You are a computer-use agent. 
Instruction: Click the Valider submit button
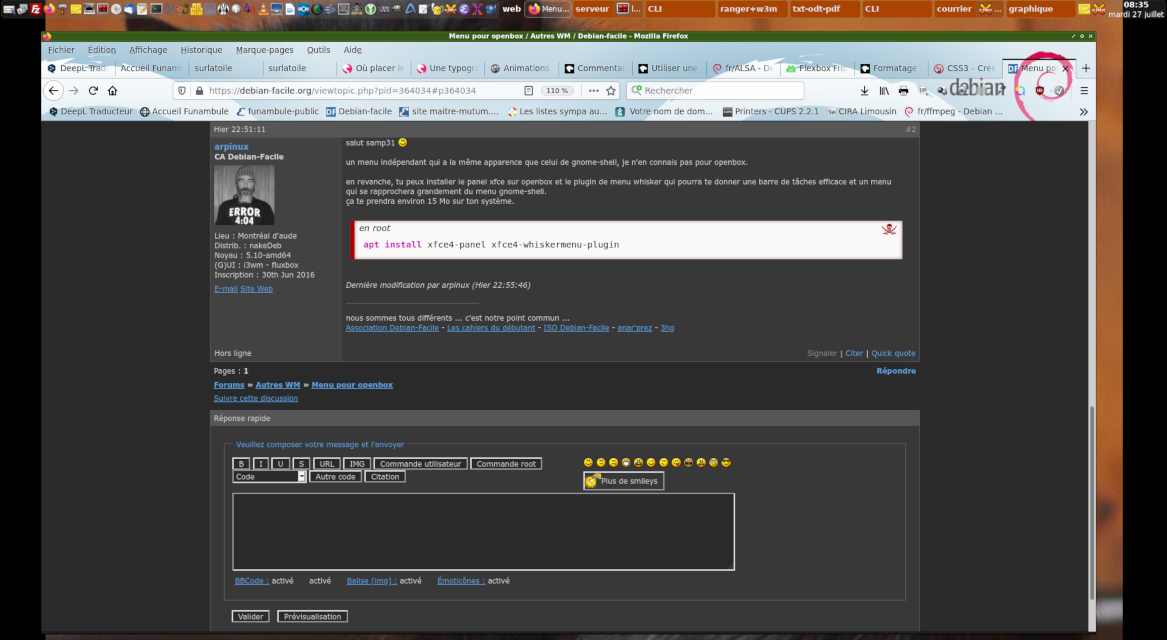pyautogui.click(x=250, y=617)
